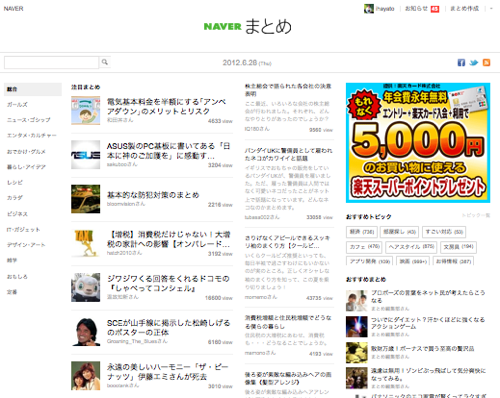Open the ASUS製のPC基板 article title

168,151
